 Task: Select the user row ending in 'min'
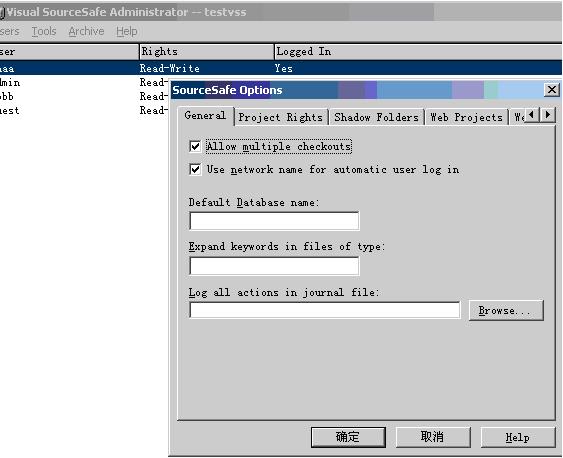(84, 83)
